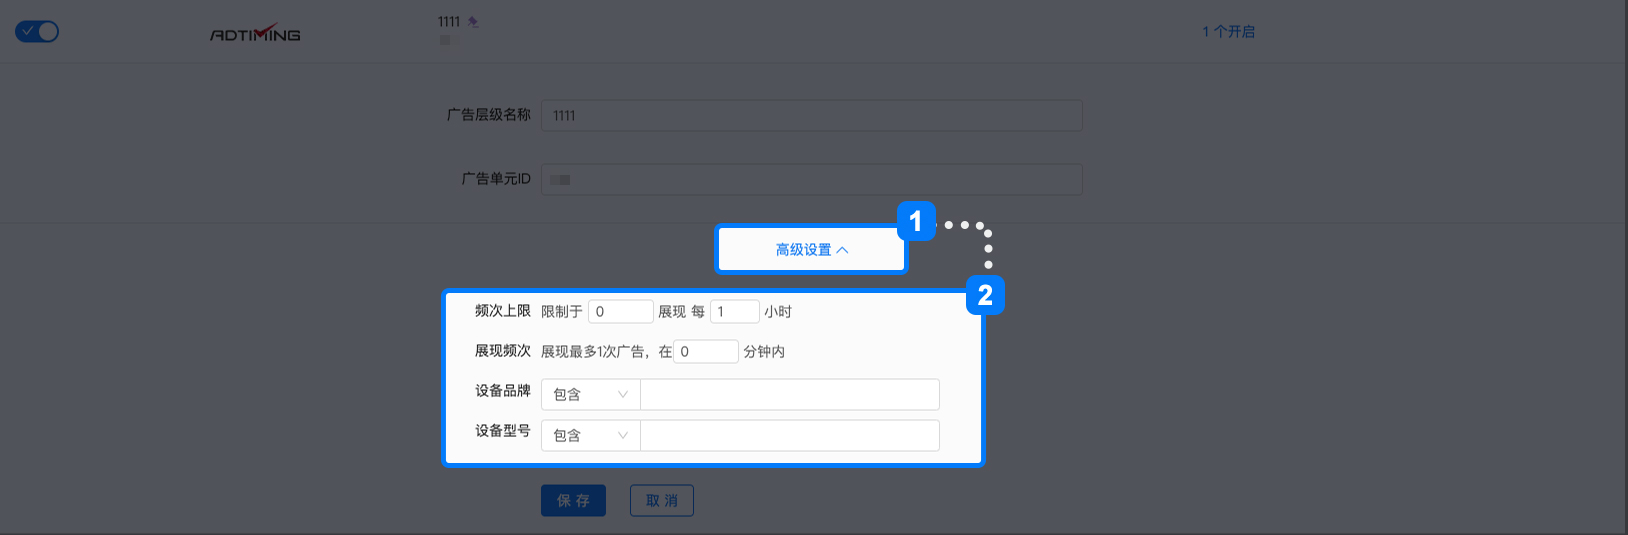Click the 1111 ad tier name text
1628x535 pixels.
coord(449,21)
